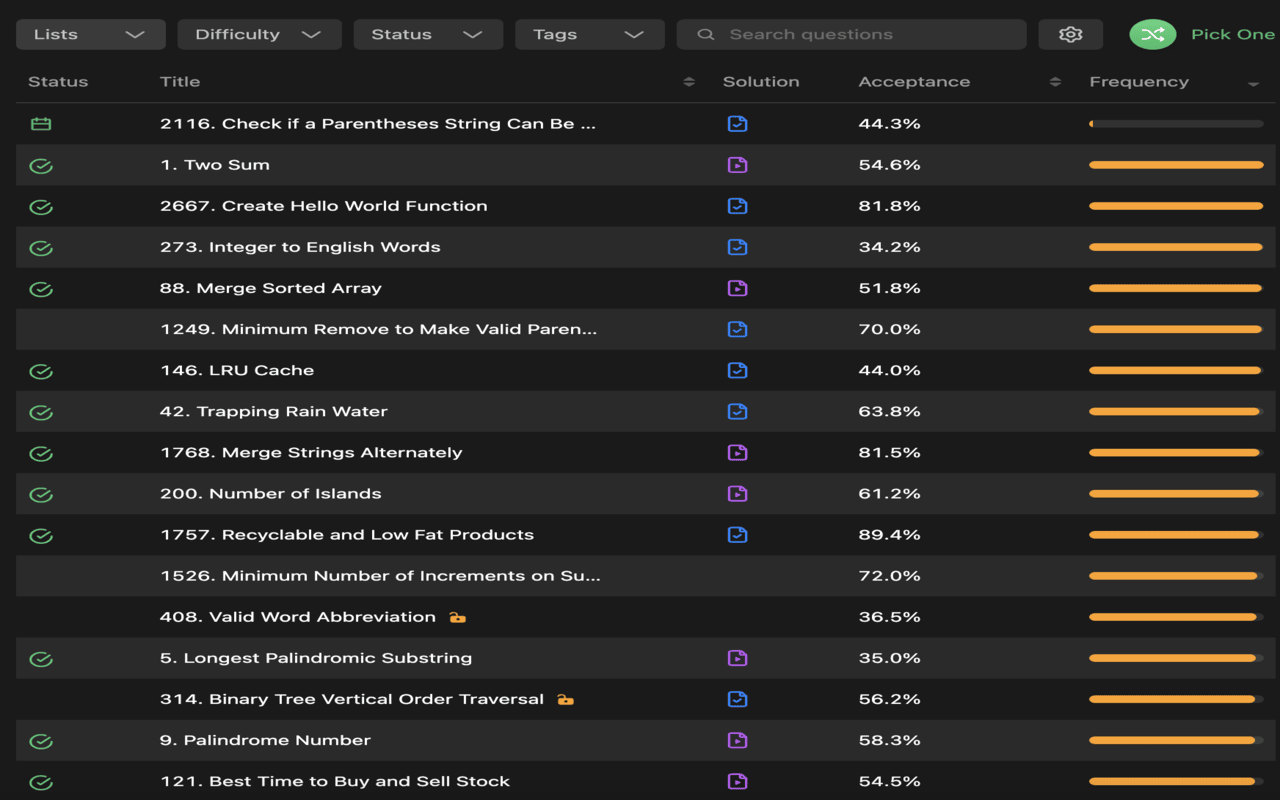
Task: Sort questions by Title column
Action: (x=688, y=82)
